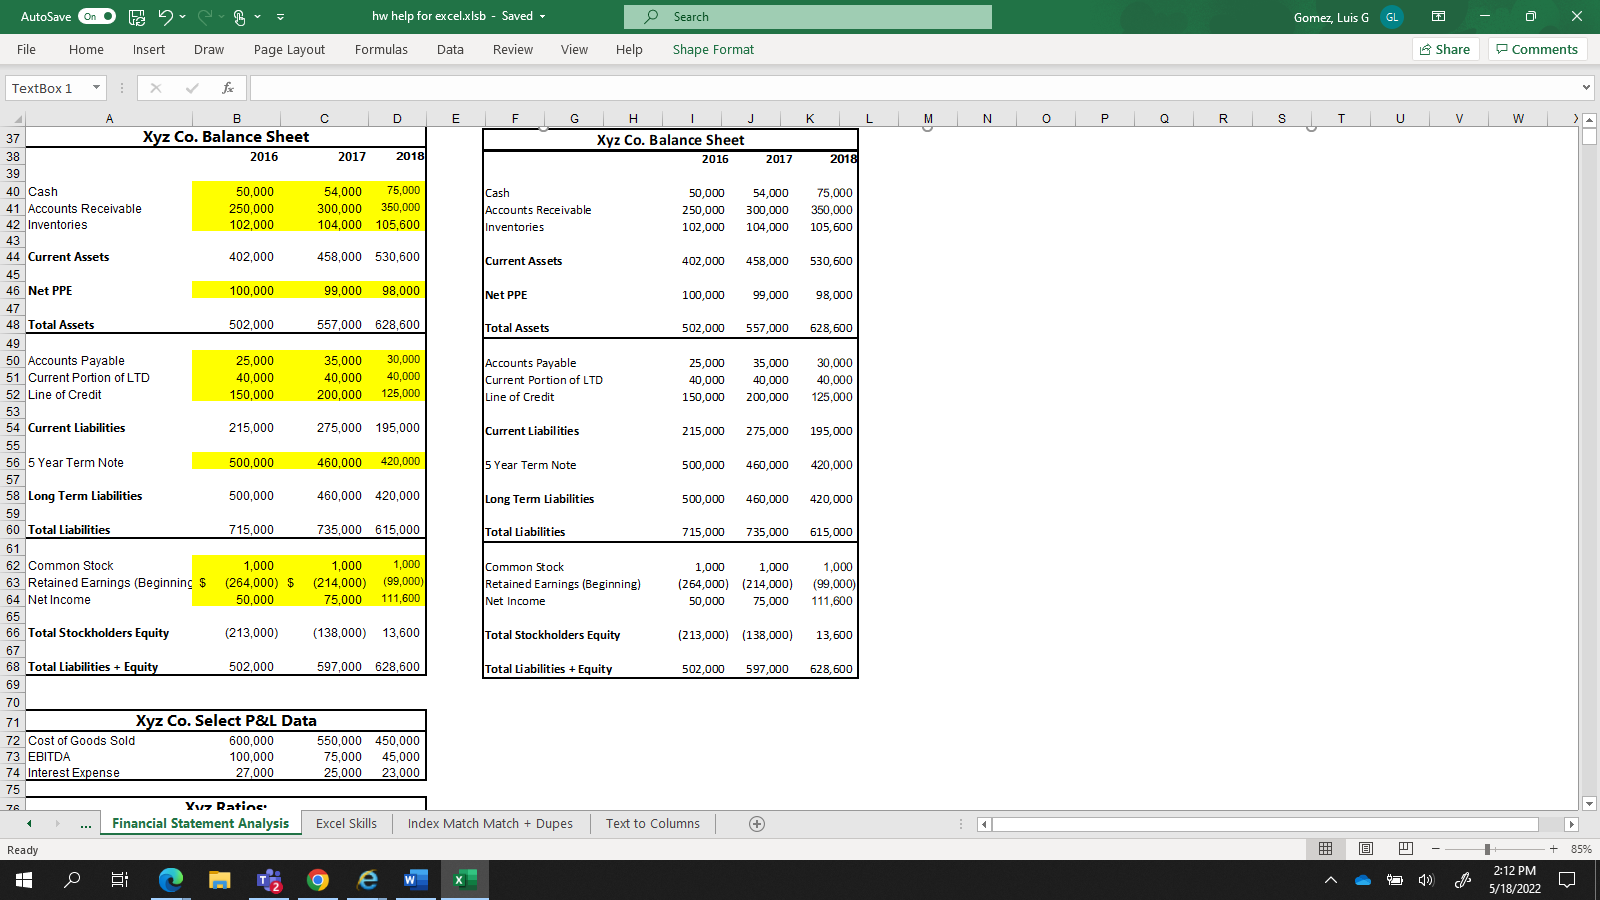Switch to Page Layout view icon
Image resolution: width=1600 pixels, height=900 pixels.
tap(1365, 849)
